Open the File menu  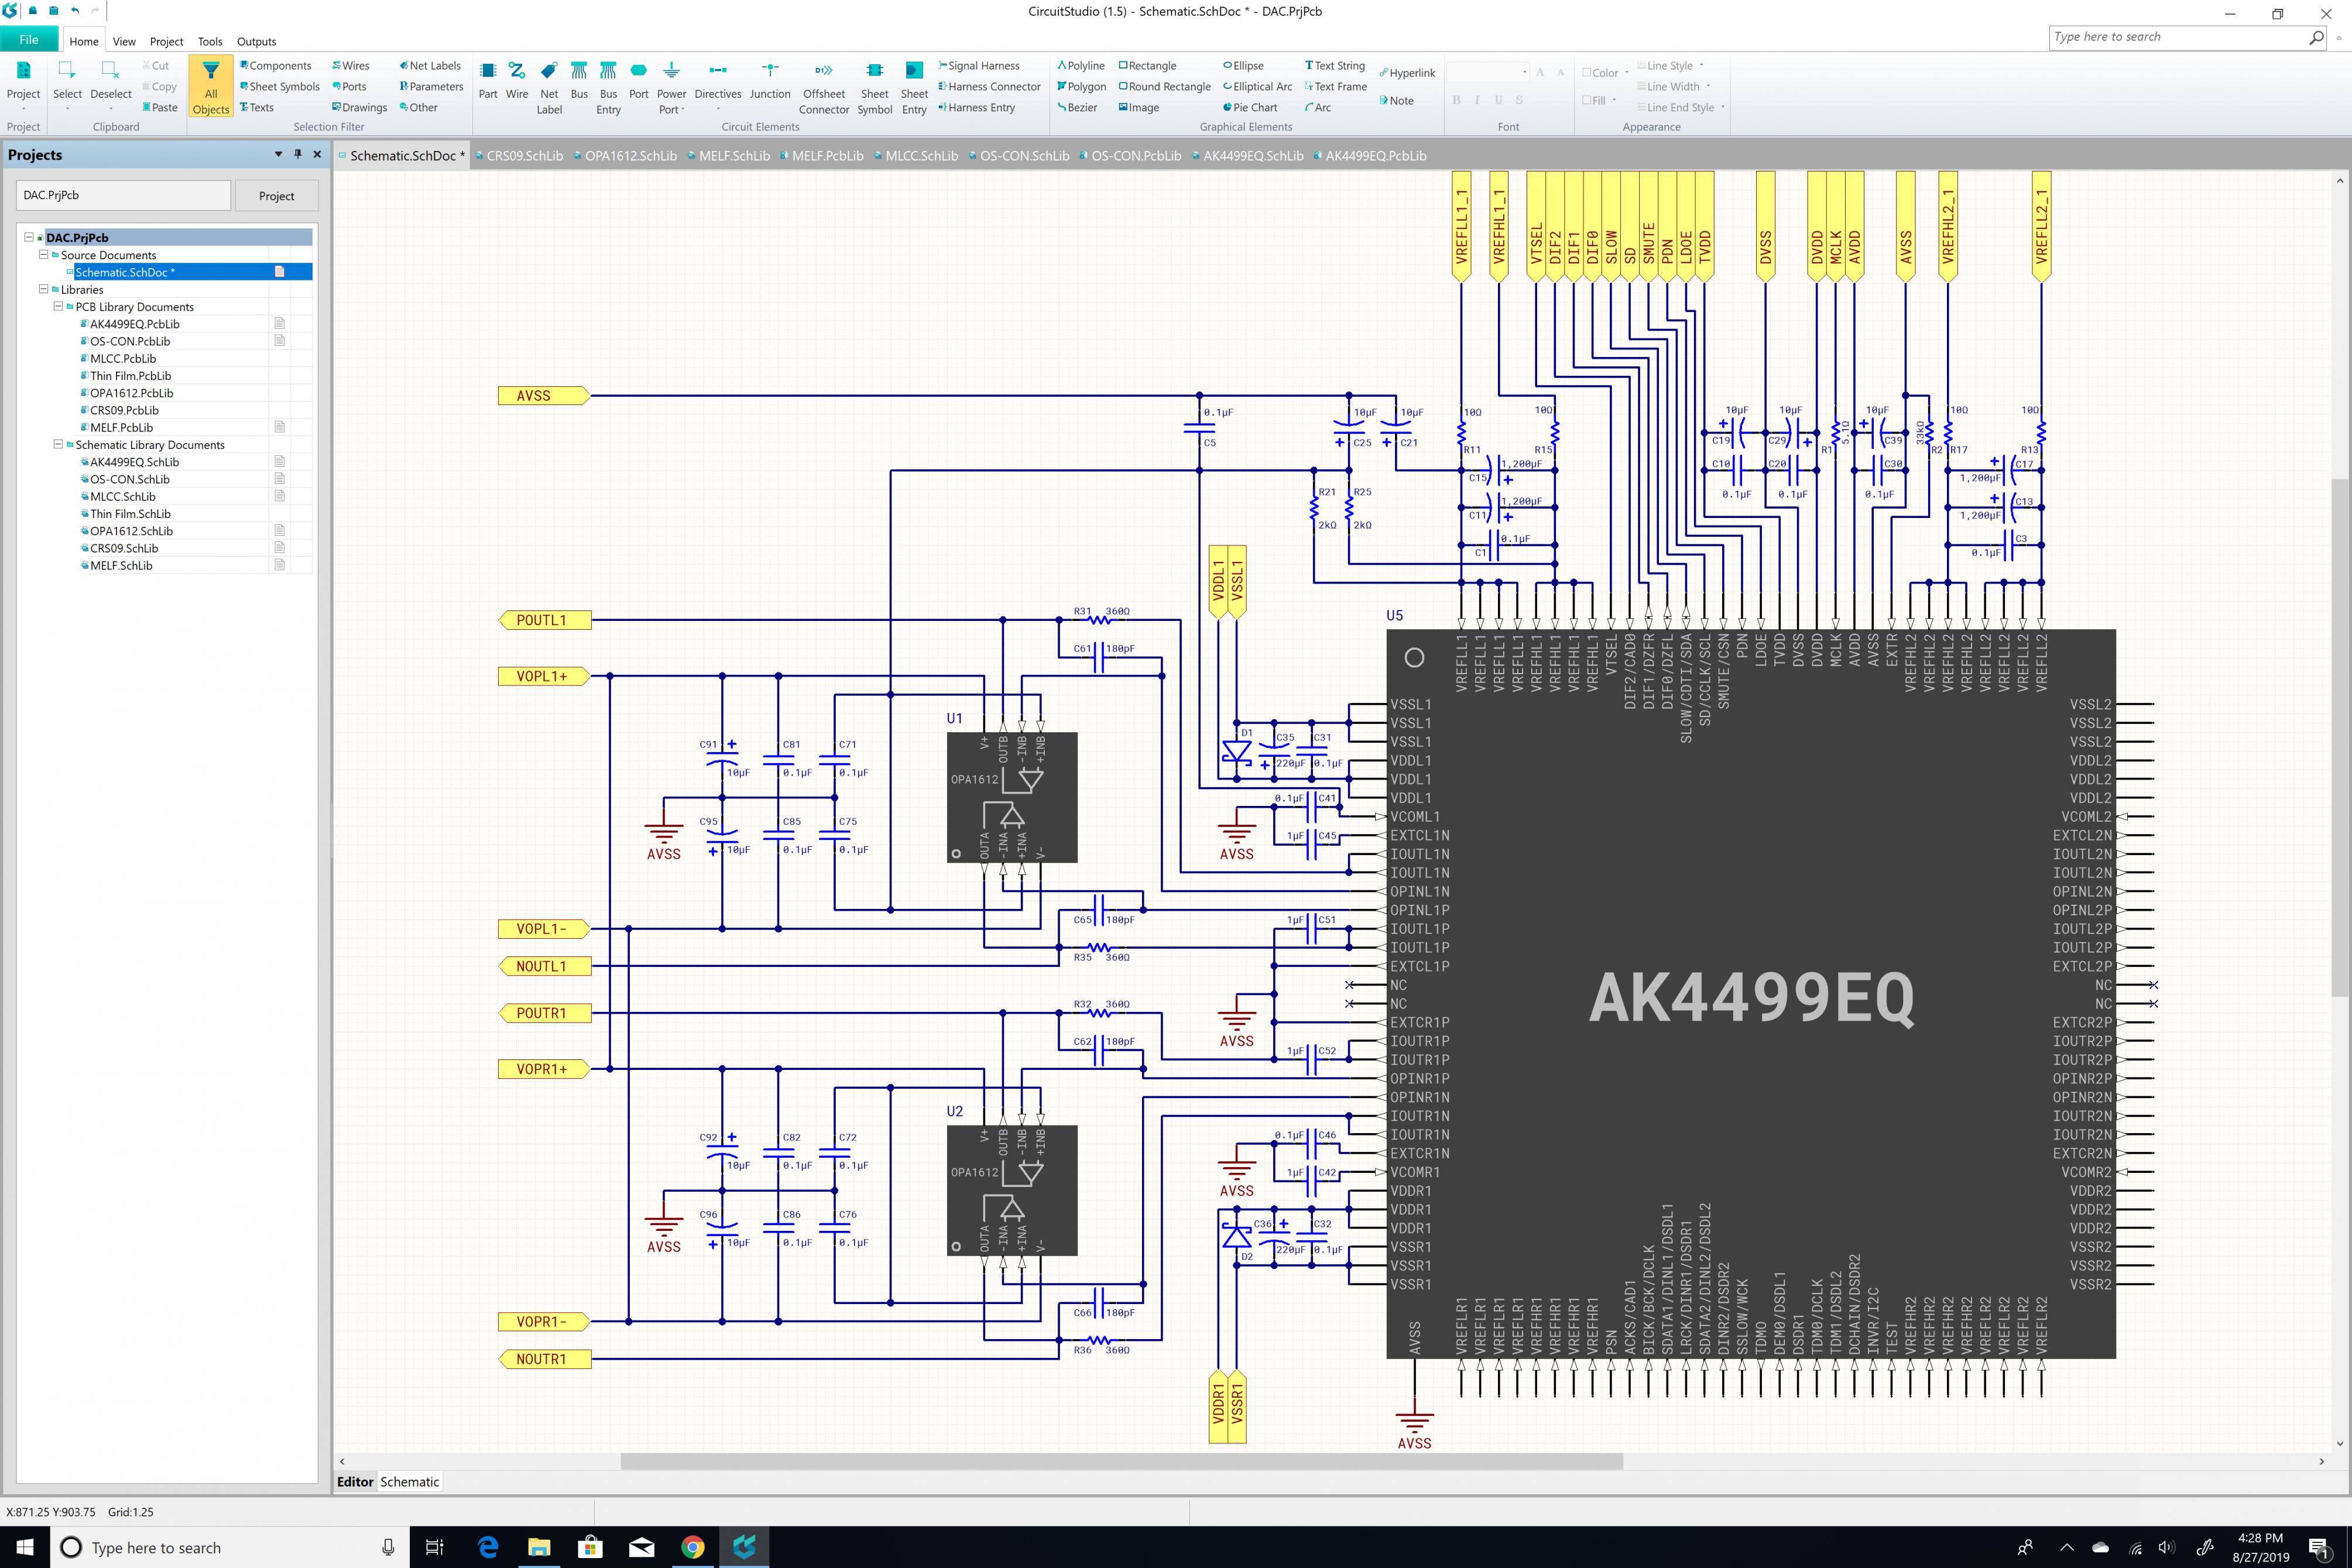point(29,40)
